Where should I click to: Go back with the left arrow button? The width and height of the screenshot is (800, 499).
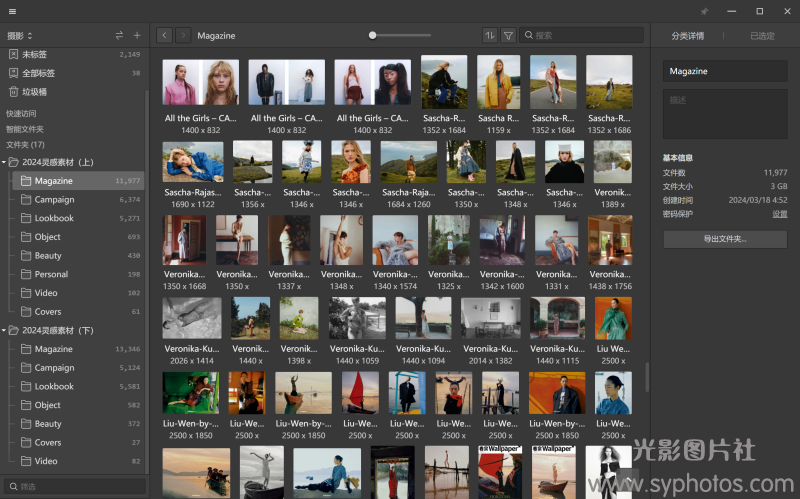(x=164, y=35)
